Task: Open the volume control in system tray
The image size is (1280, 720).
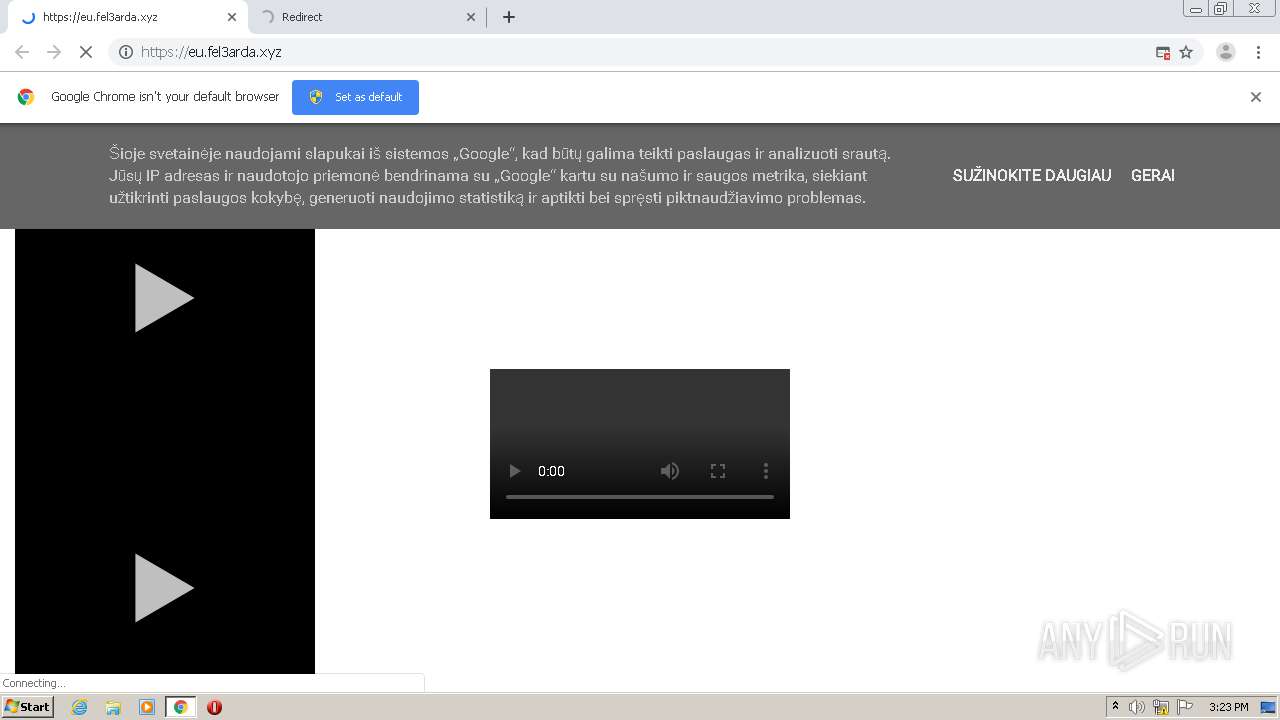Action: (x=1137, y=707)
